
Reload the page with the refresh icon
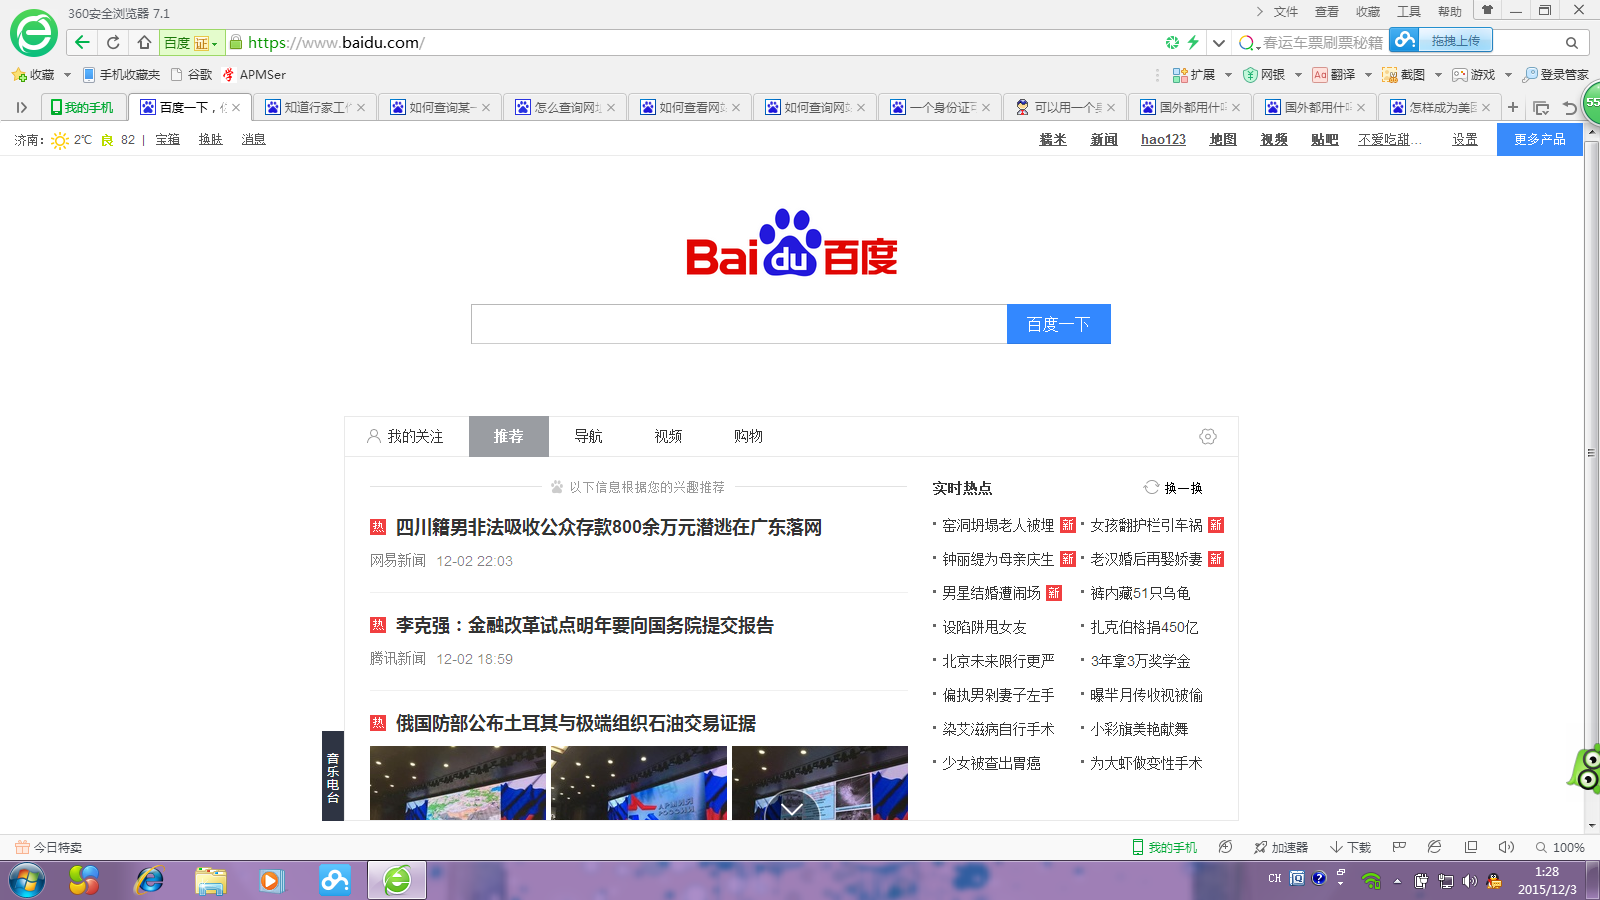coord(113,42)
